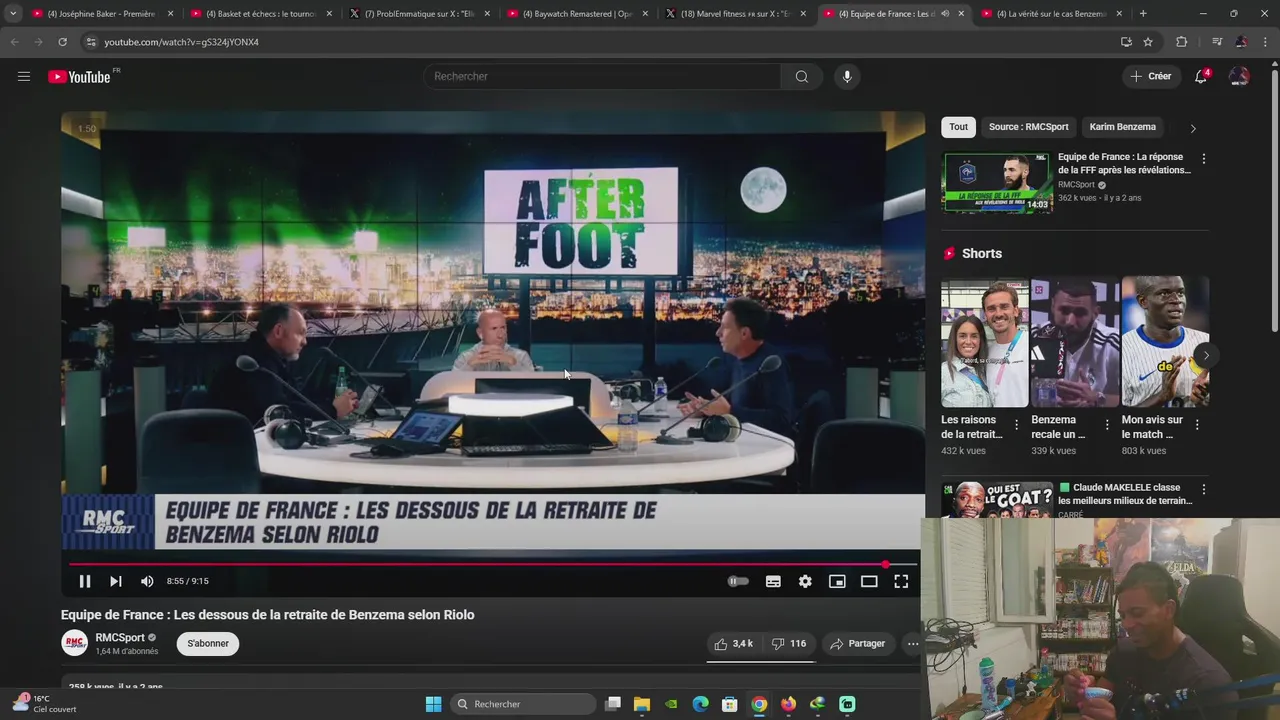Screen dimensions: 1280x720
Task: Select the Source : RMCSport chip
Action: tap(1028, 127)
